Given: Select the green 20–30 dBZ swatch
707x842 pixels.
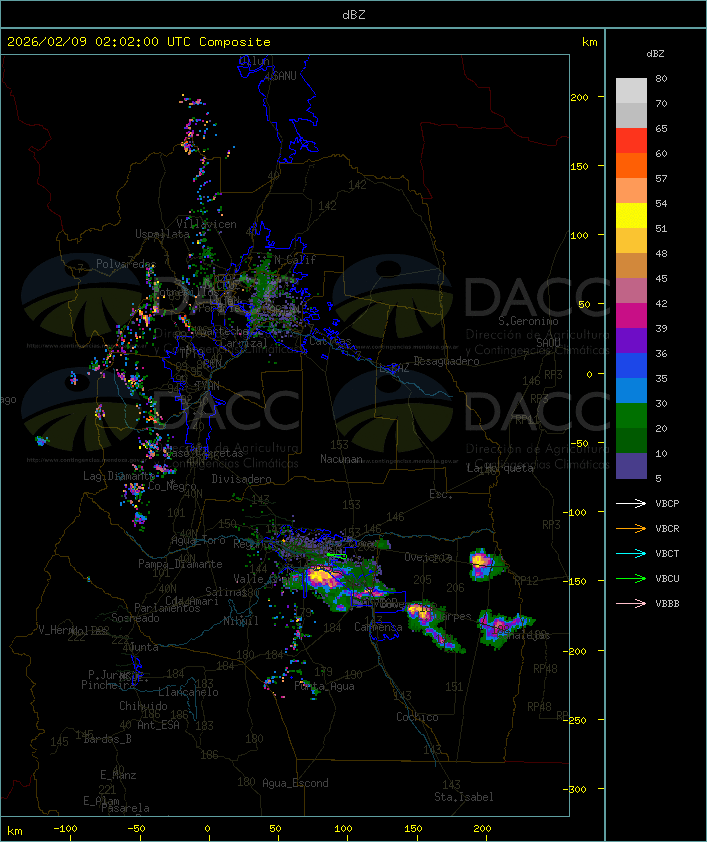Looking at the screenshot, I should [x=631, y=416].
